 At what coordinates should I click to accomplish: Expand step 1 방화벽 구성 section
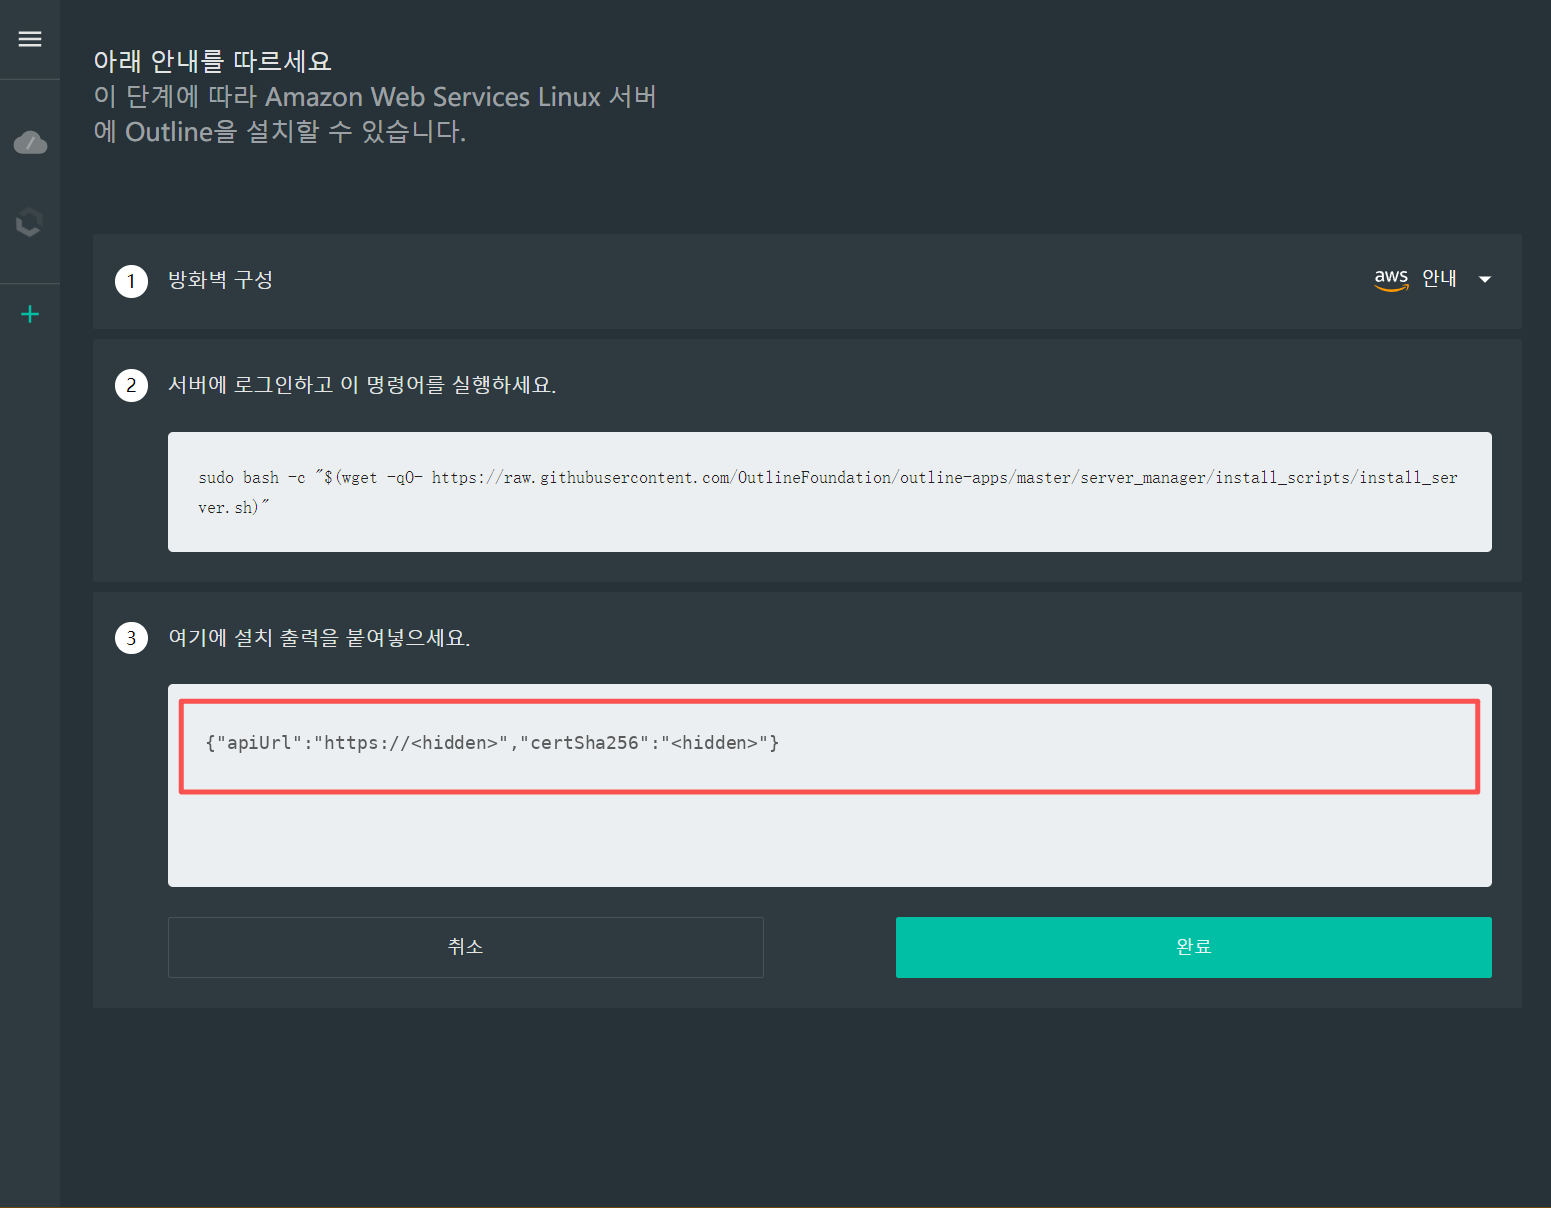pyautogui.click(x=807, y=281)
